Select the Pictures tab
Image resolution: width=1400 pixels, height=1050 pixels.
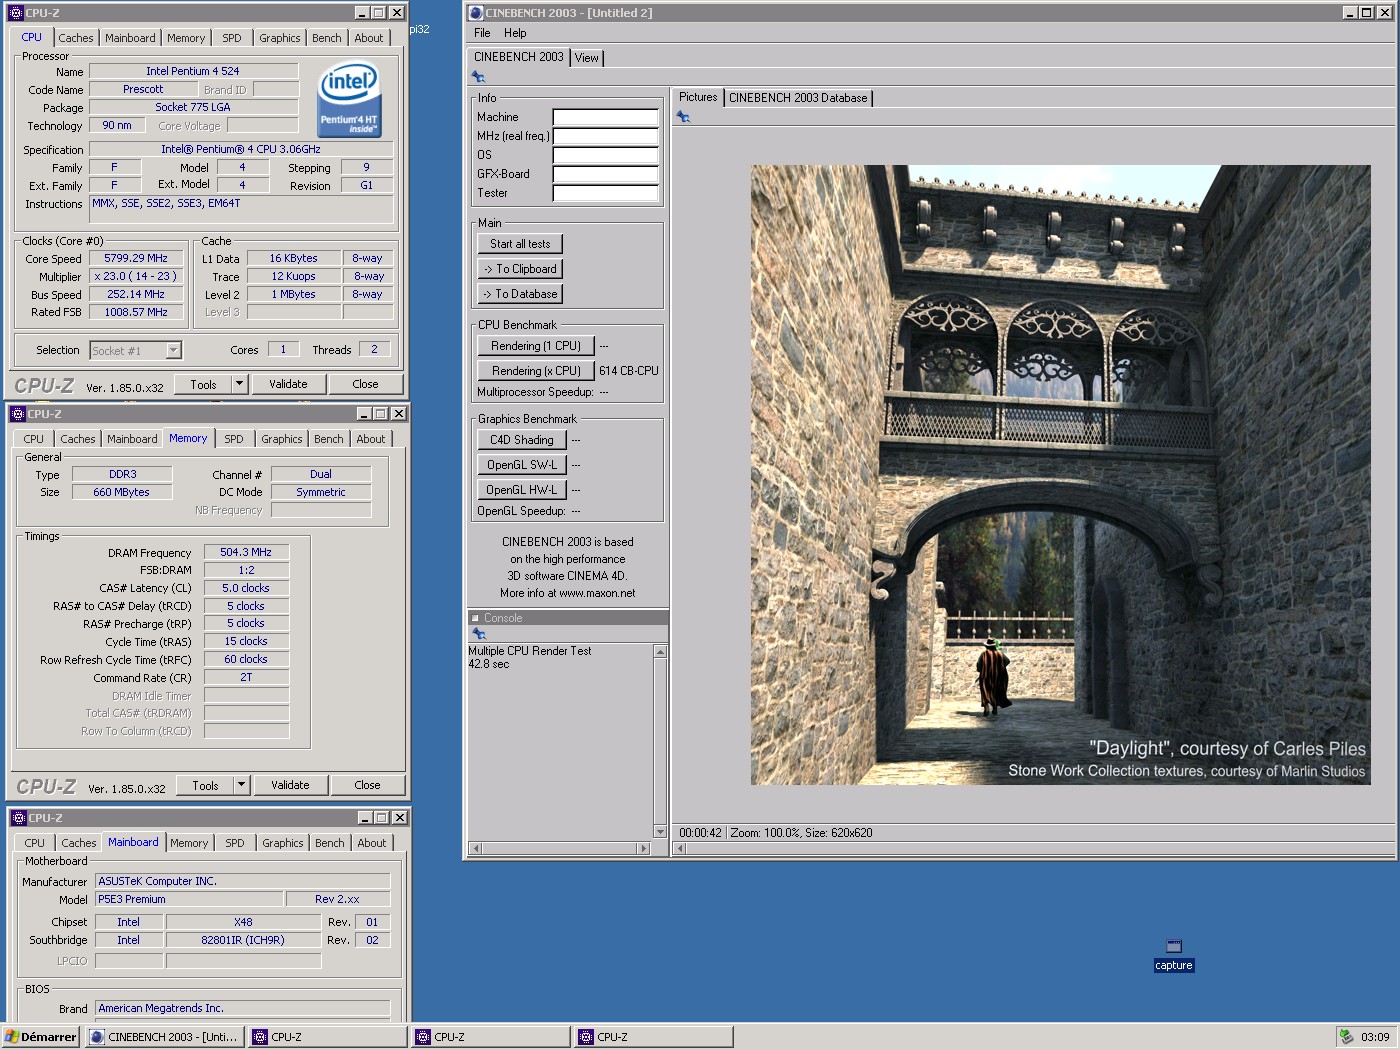tap(698, 97)
